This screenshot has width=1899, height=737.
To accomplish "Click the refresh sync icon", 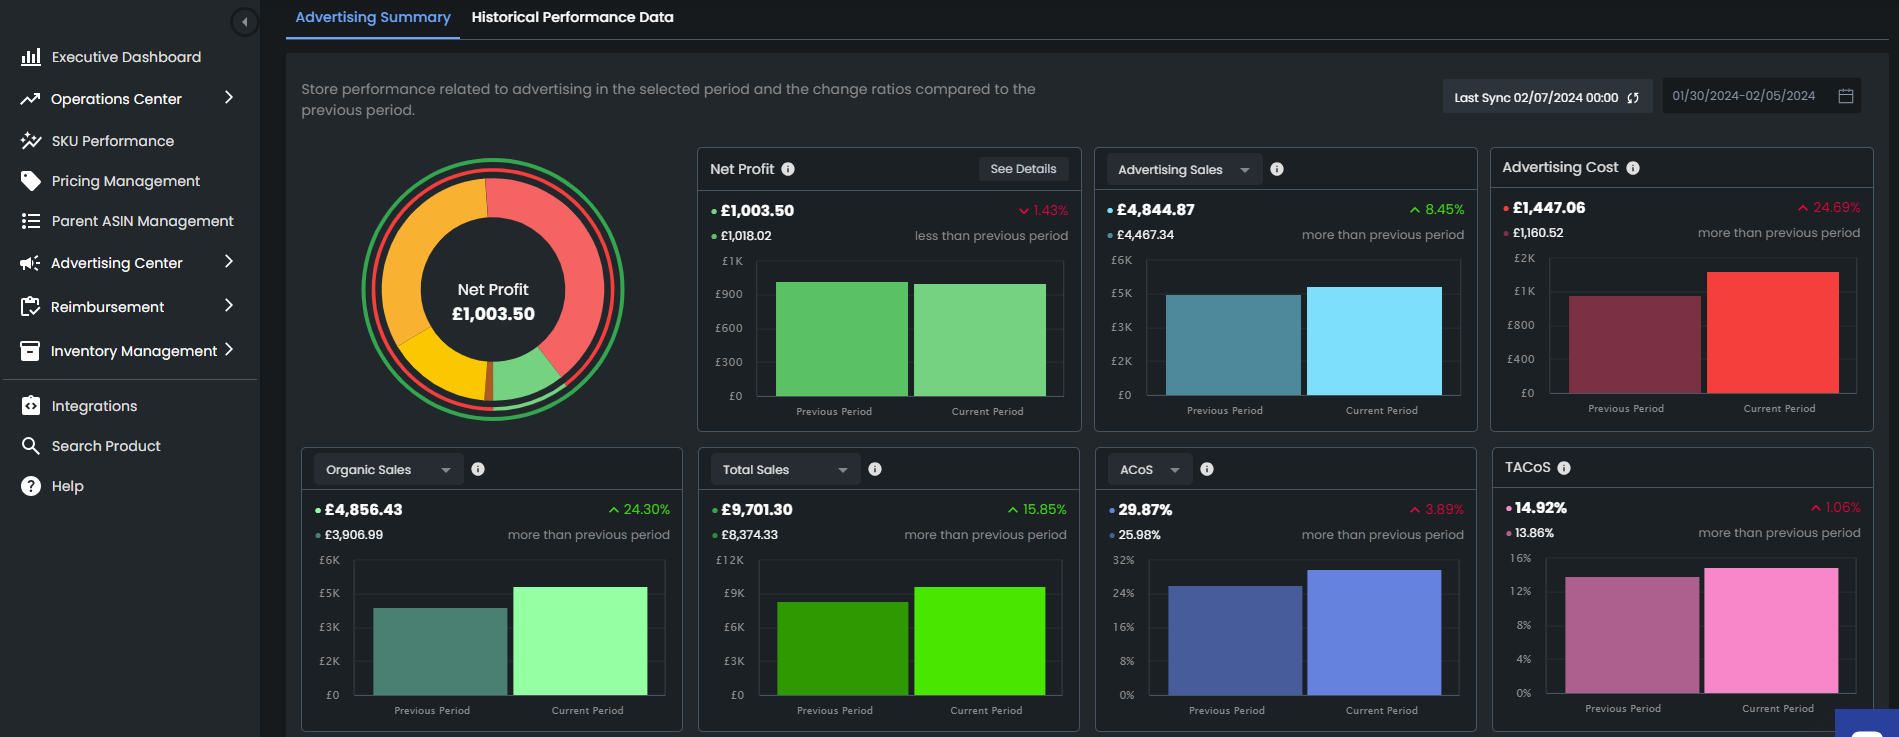I will [x=1633, y=97].
